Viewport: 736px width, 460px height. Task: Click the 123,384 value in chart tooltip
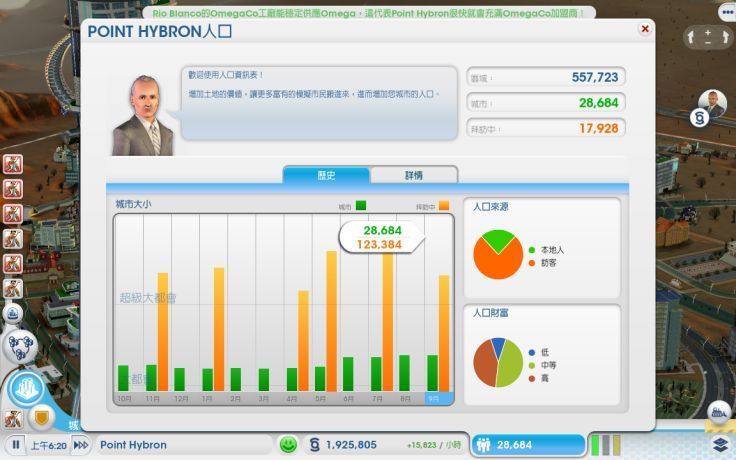click(379, 245)
